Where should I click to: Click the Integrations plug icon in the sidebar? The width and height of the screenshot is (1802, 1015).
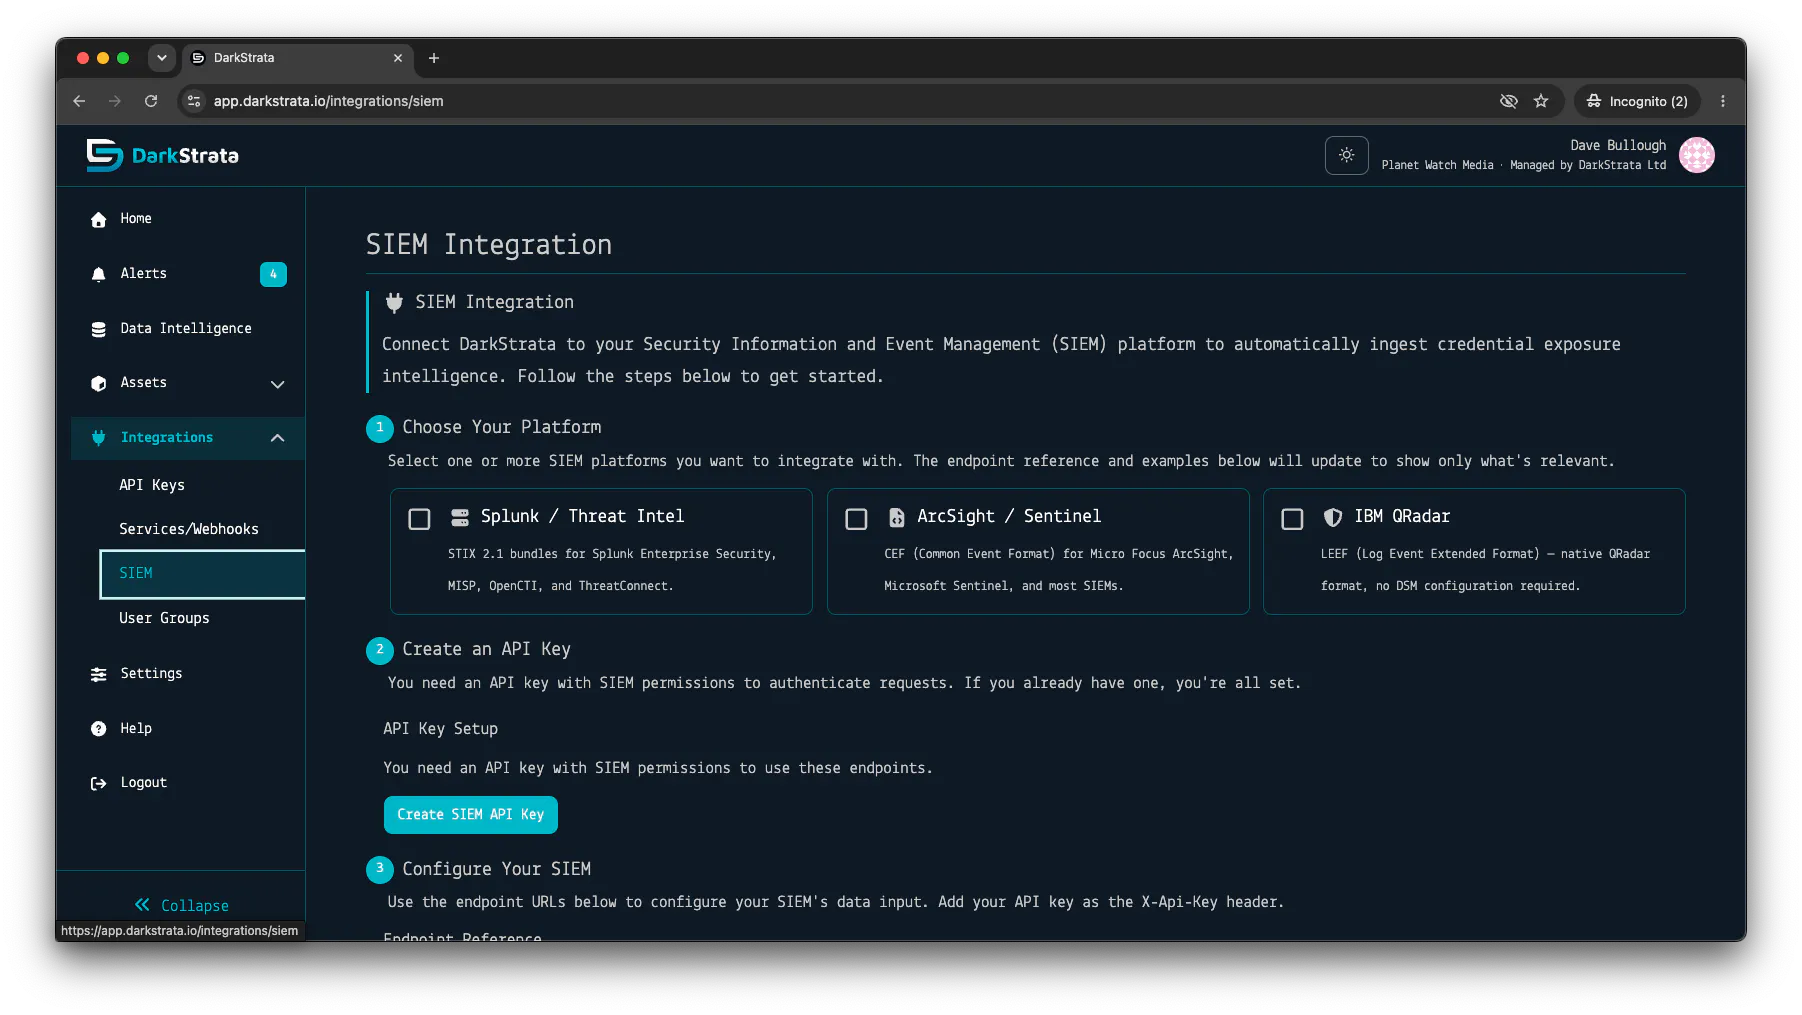tap(98, 438)
